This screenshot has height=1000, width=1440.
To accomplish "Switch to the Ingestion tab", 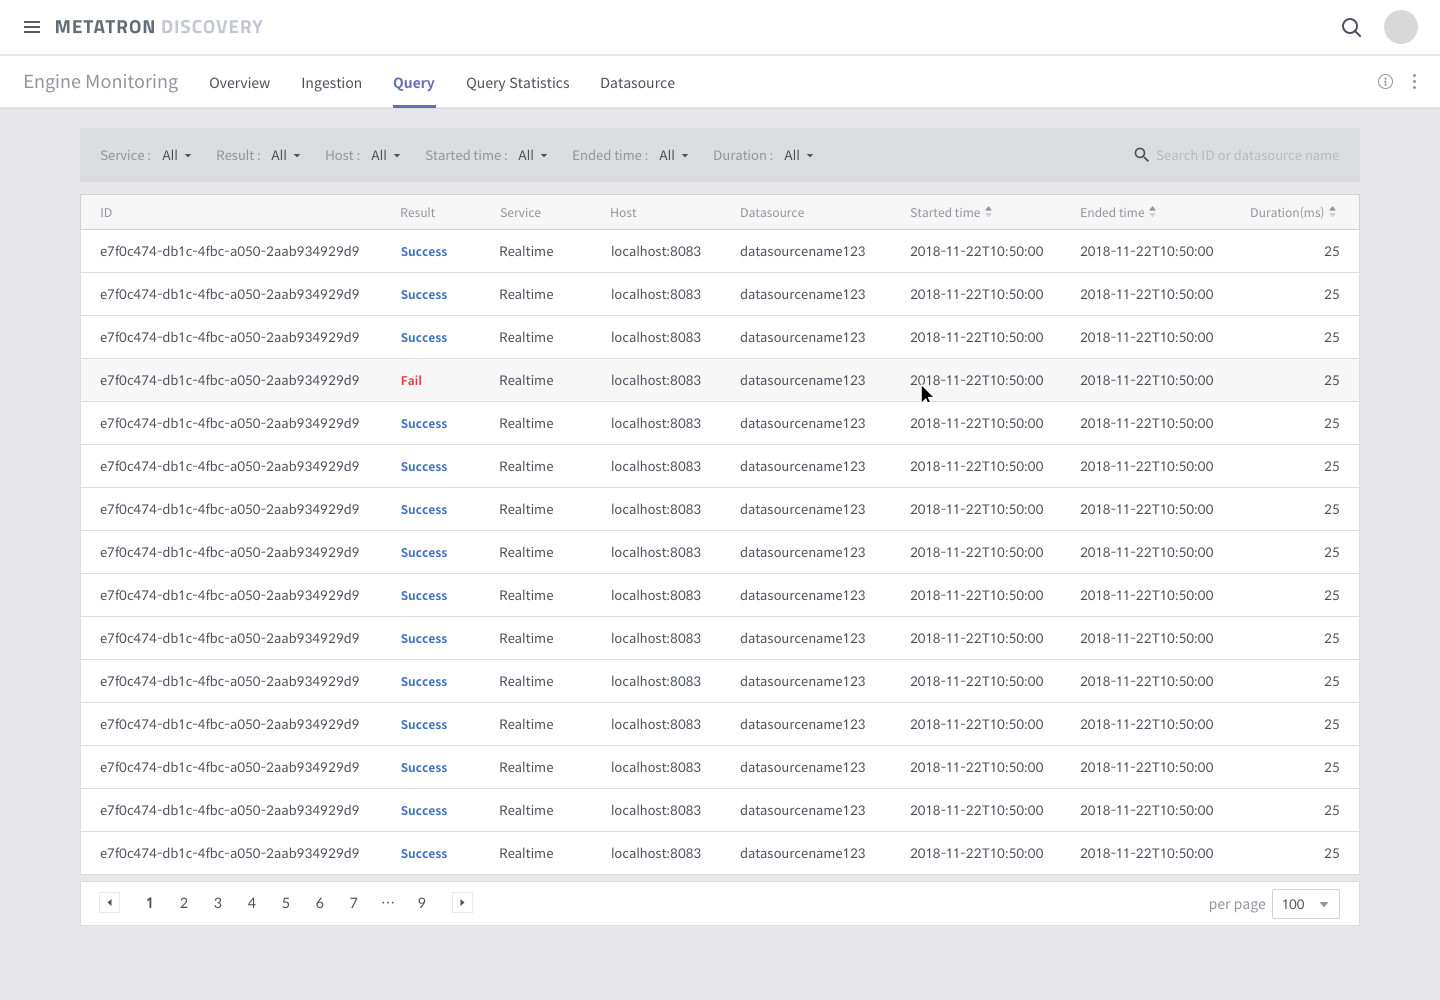I will 331,83.
